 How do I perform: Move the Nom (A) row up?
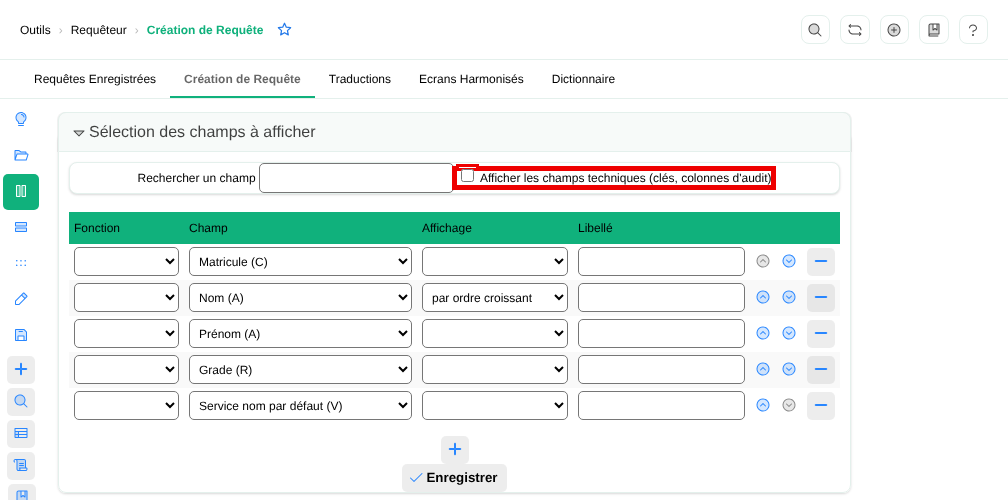tap(763, 298)
